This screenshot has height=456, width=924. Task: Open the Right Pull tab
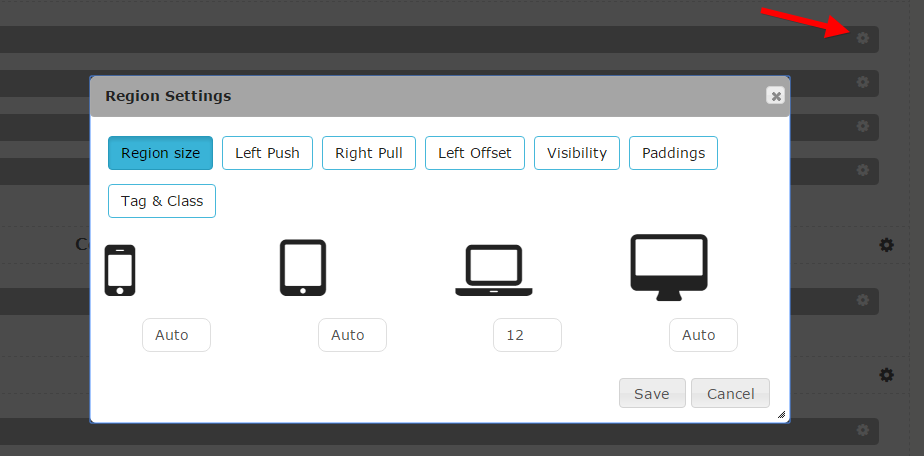(369, 153)
